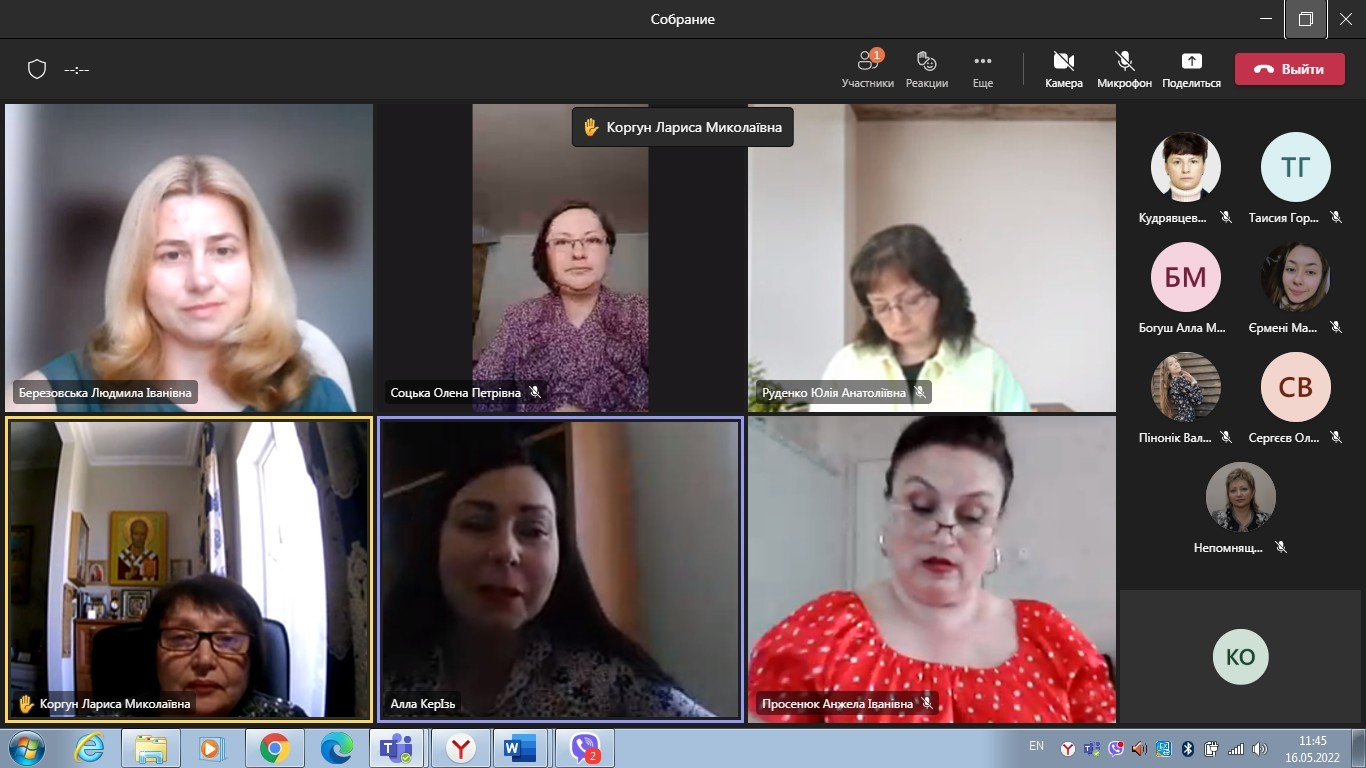Select the Руденко Юлія Анатоліївна video tile
The height and width of the screenshot is (768, 1366).
[932, 257]
